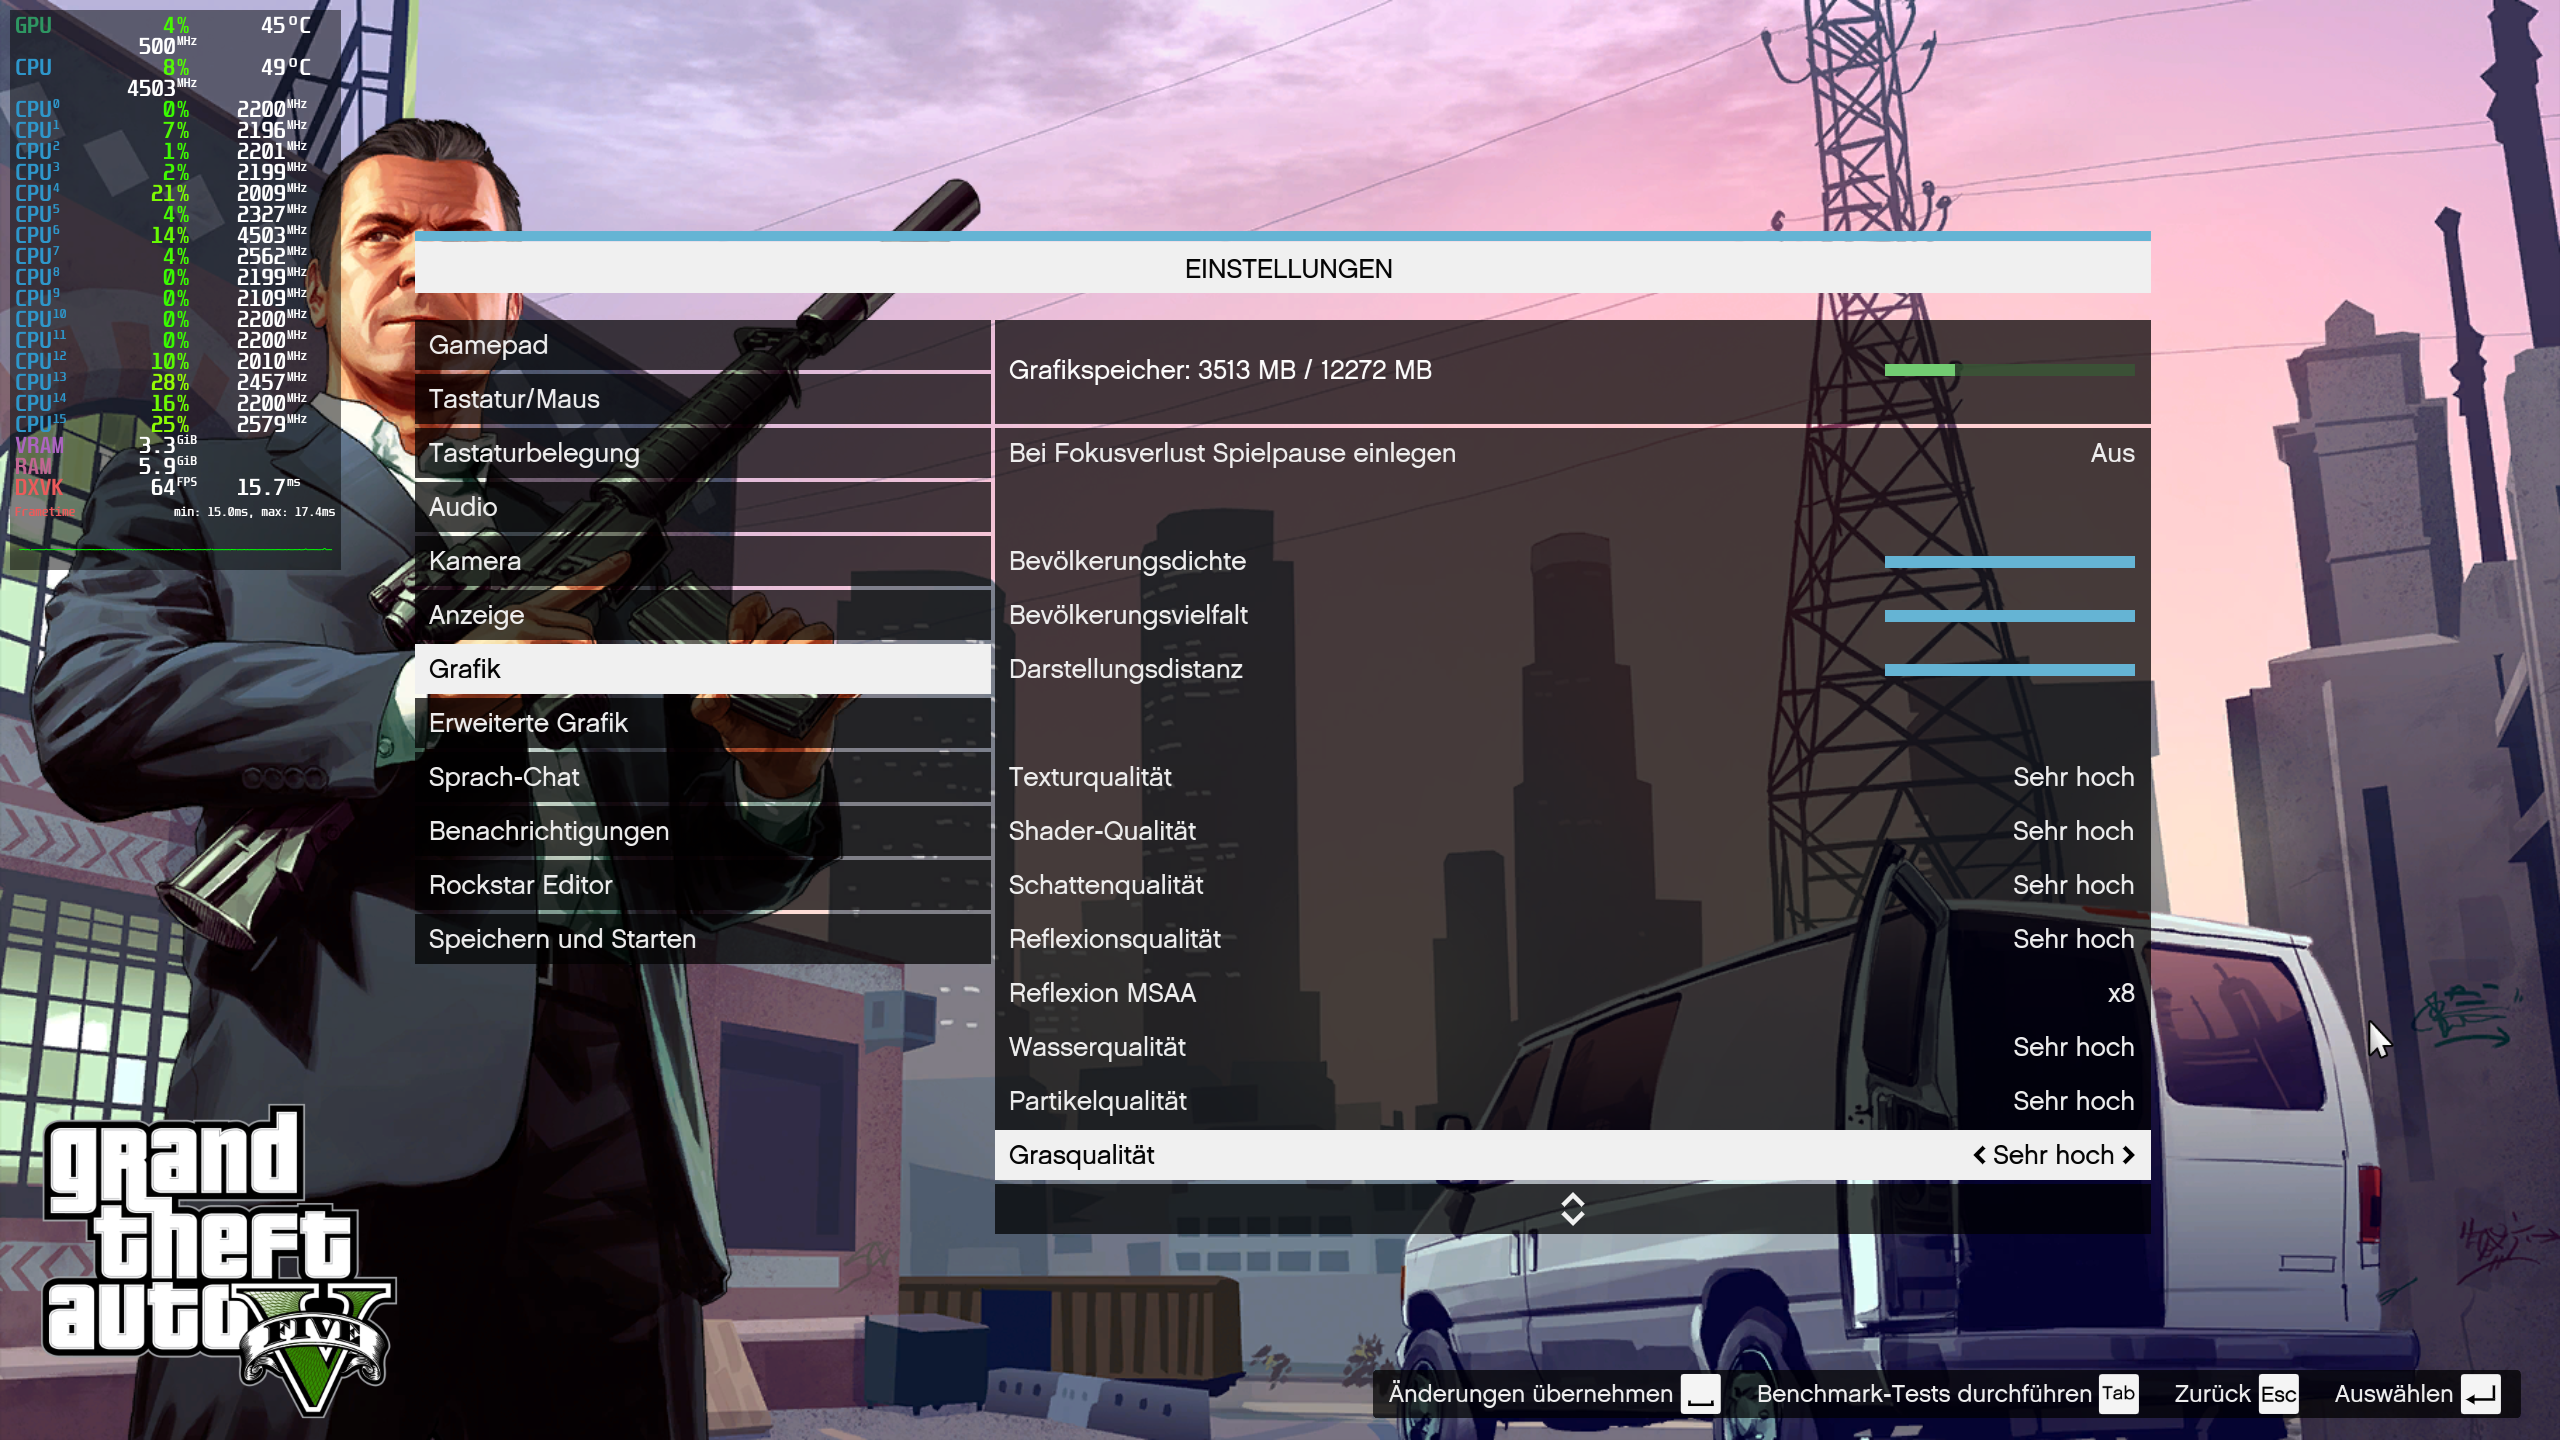The height and width of the screenshot is (1440, 2560).
Task: Adjust the Bevölkerungsdichte slider bar
Action: [x=2009, y=562]
